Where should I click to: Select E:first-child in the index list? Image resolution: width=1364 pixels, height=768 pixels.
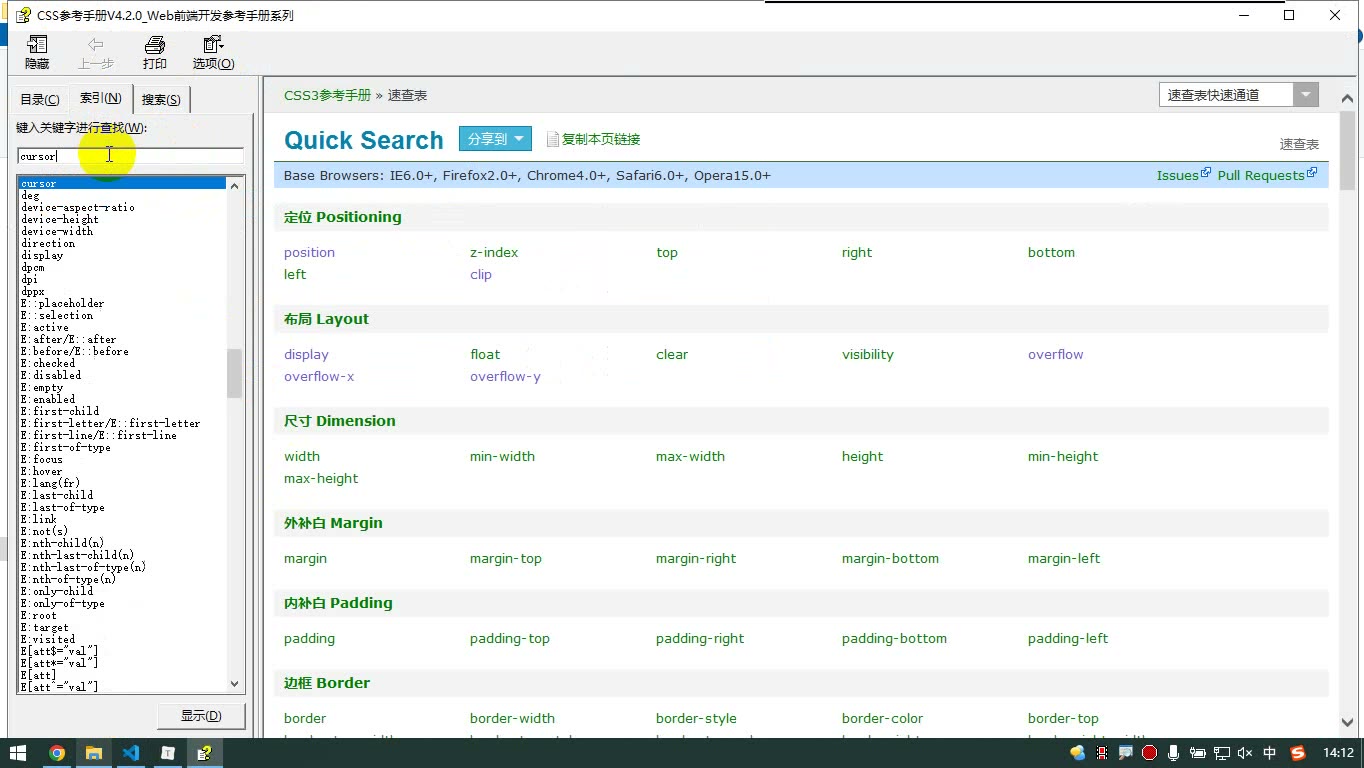tap(60, 411)
